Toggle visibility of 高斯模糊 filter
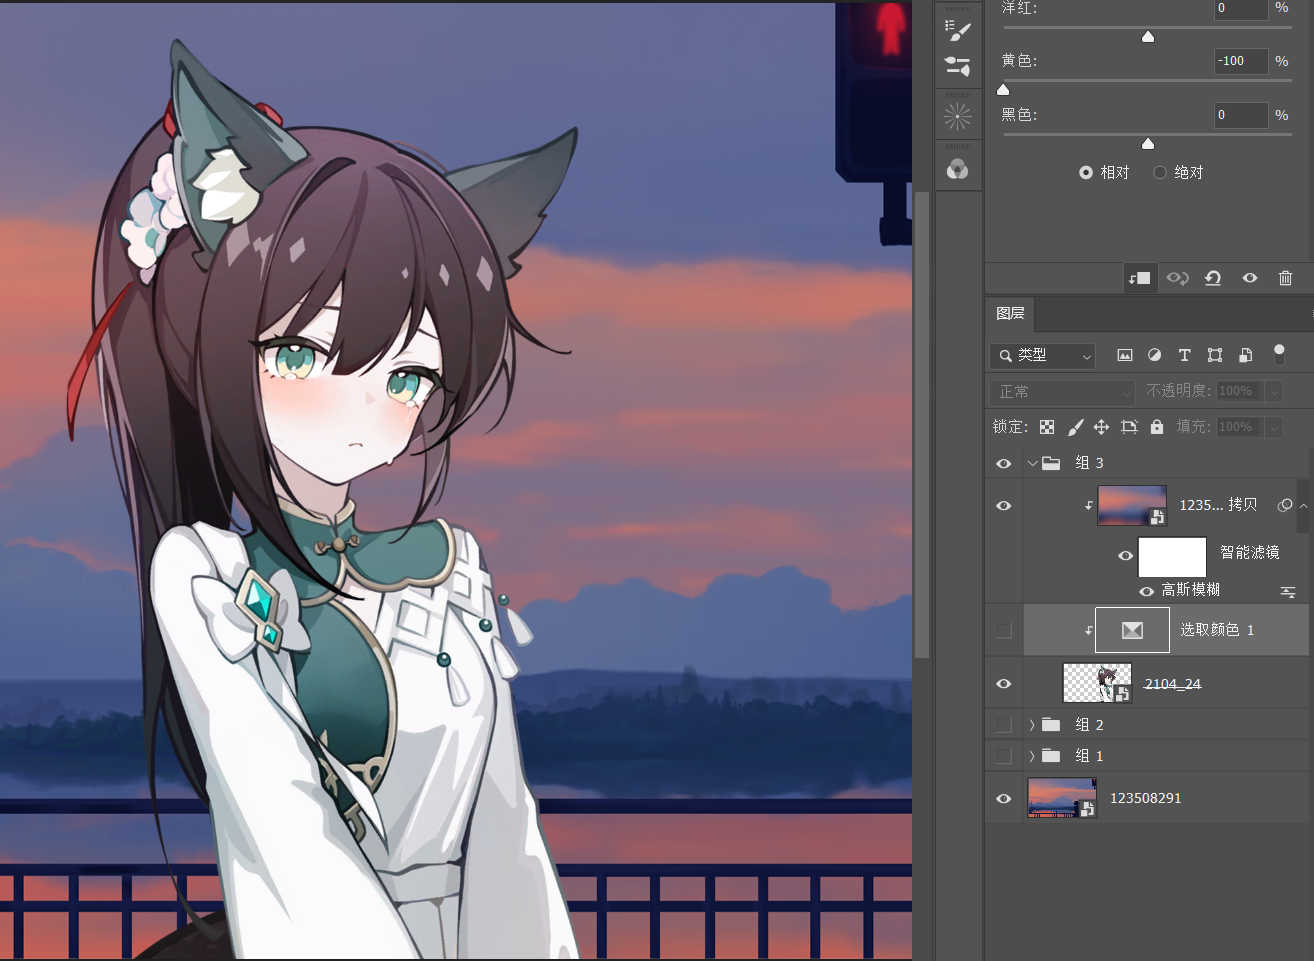Screen dimensions: 1314x961 click(x=1147, y=591)
